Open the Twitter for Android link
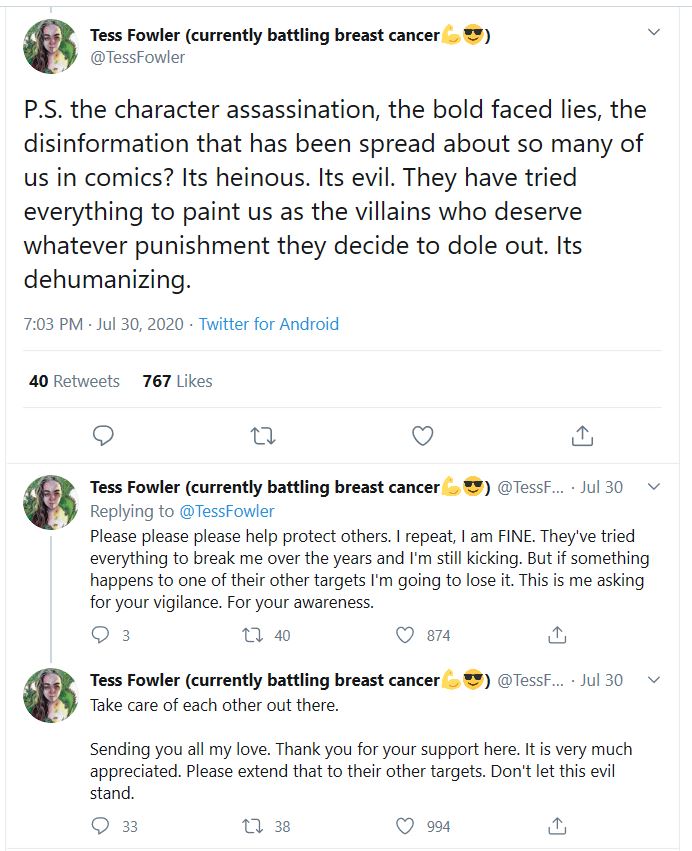Screen dimensions: 692x851 [x=268, y=324]
